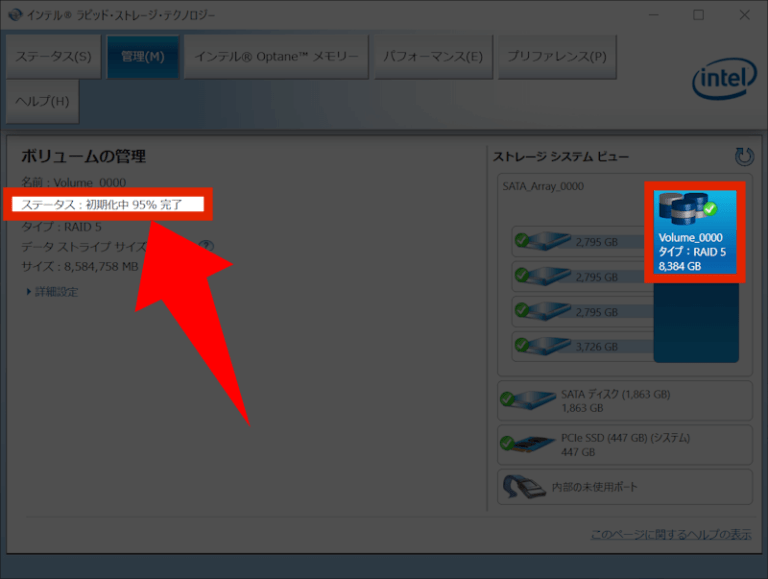
Task: Refresh the storage system view
Action: (743, 157)
